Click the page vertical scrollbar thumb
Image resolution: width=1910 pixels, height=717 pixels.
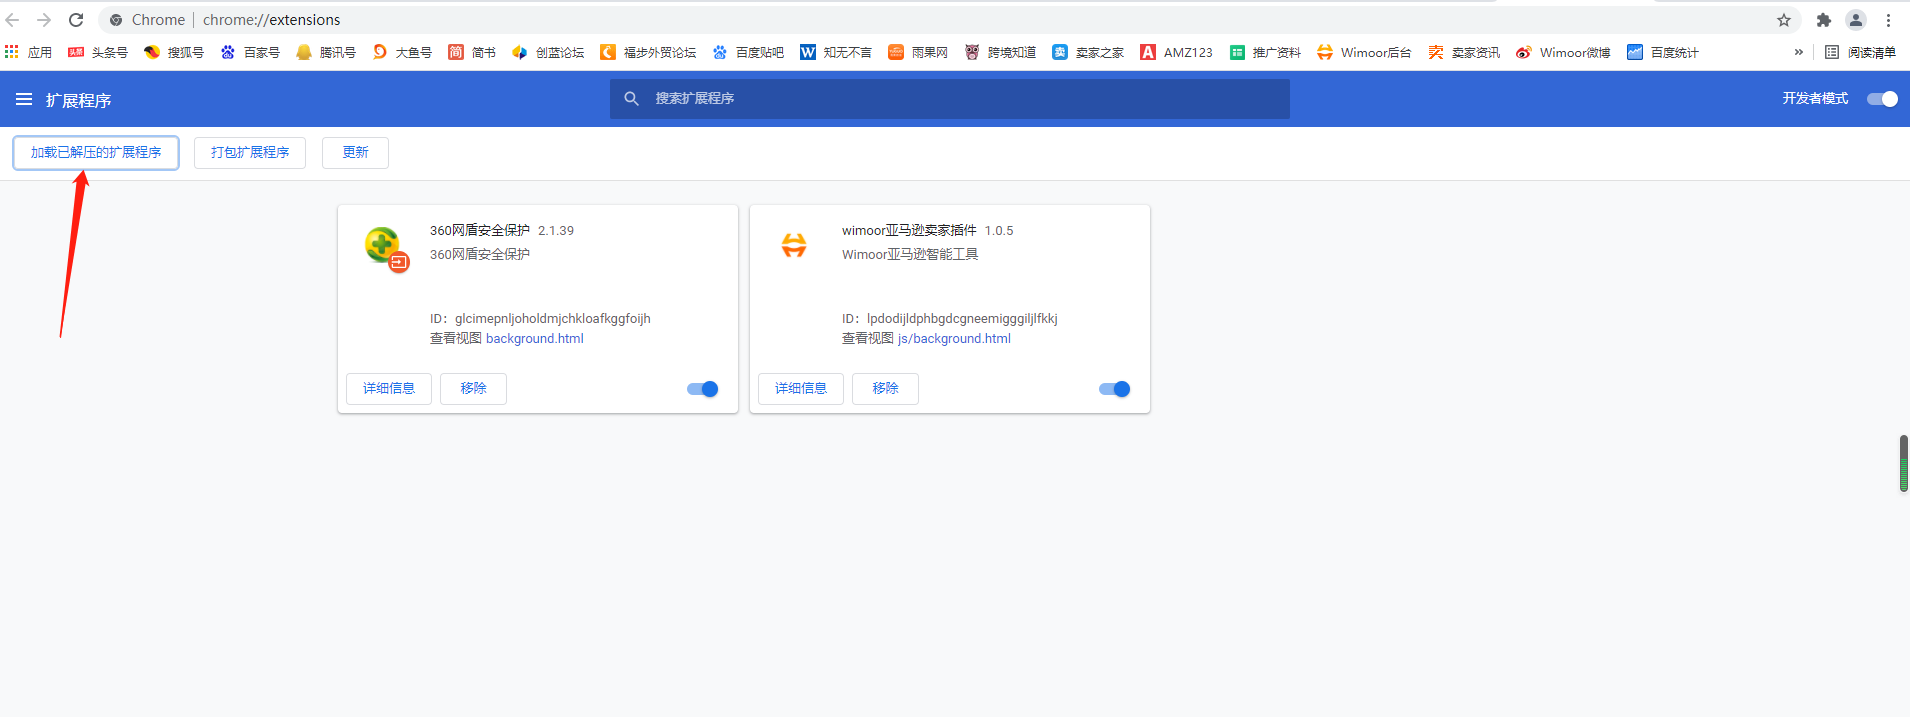tap(1904, 463)
